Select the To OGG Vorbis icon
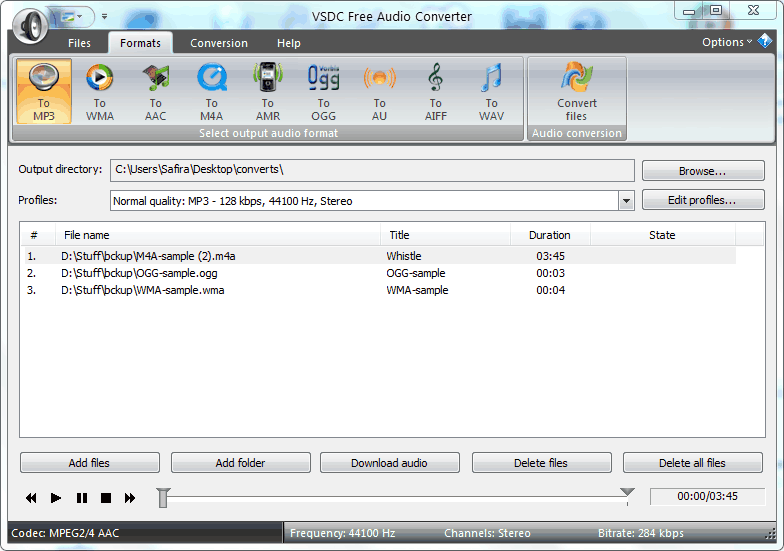The height and width of the screenshot is (551, 784). coord(324,91)
